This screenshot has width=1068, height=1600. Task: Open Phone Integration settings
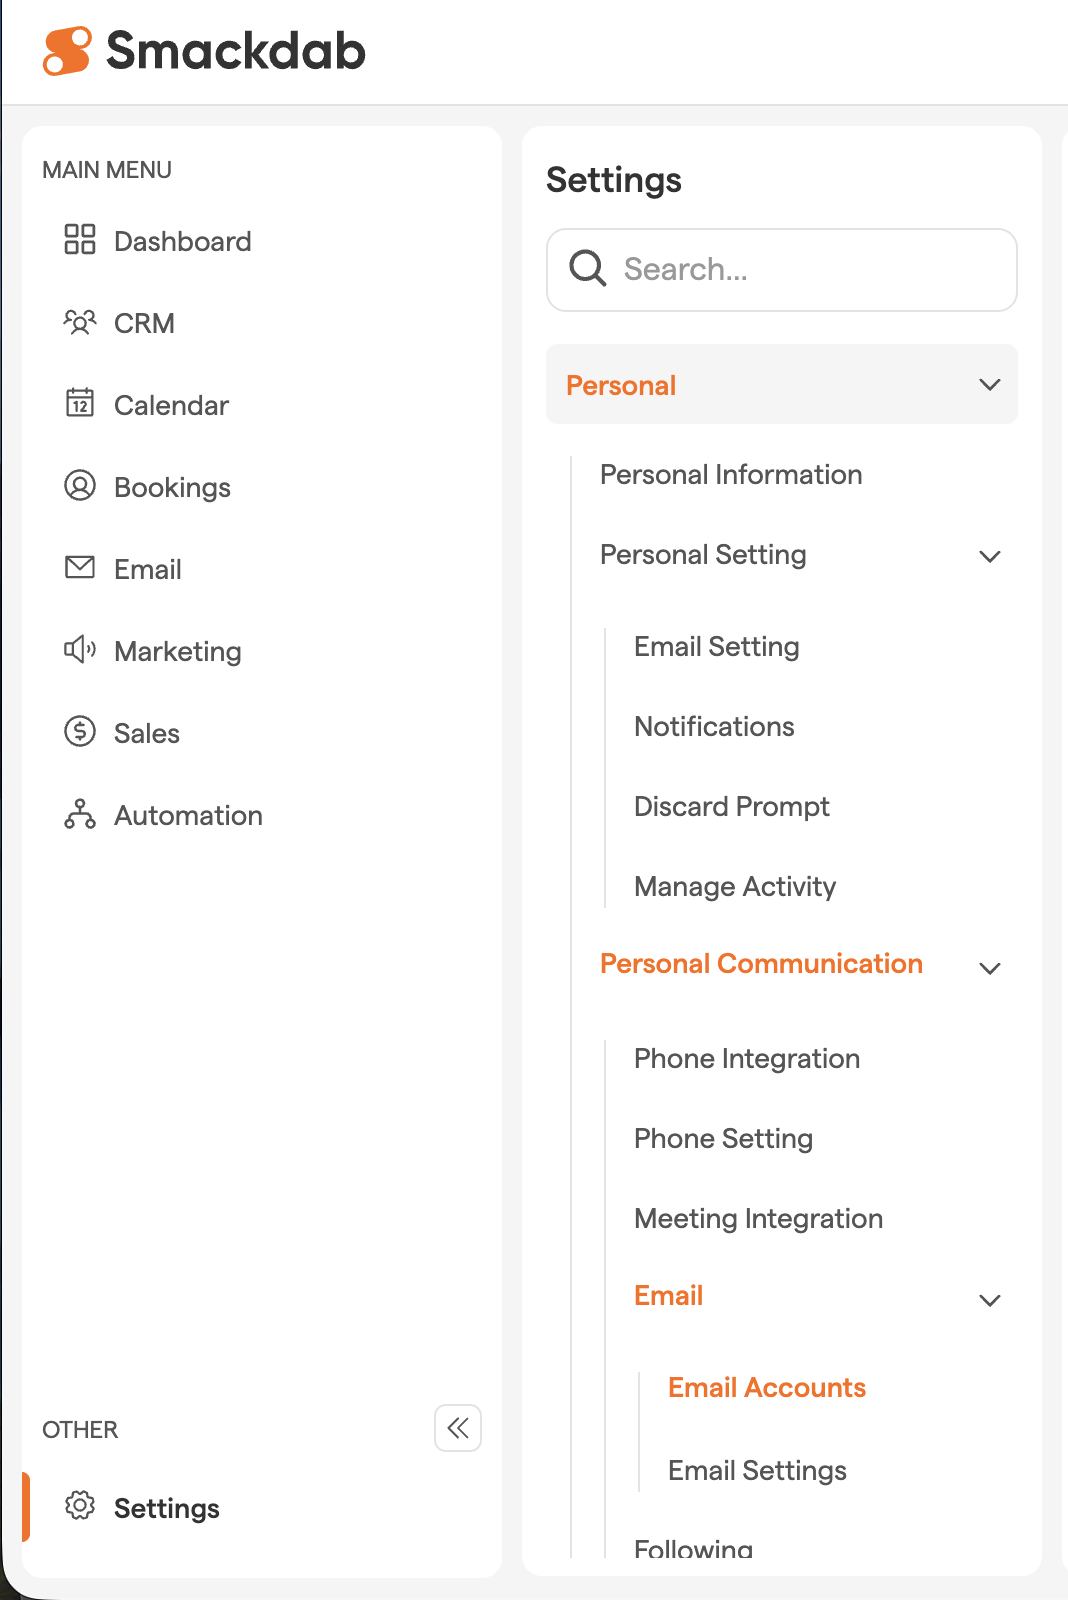[747, 1059]
